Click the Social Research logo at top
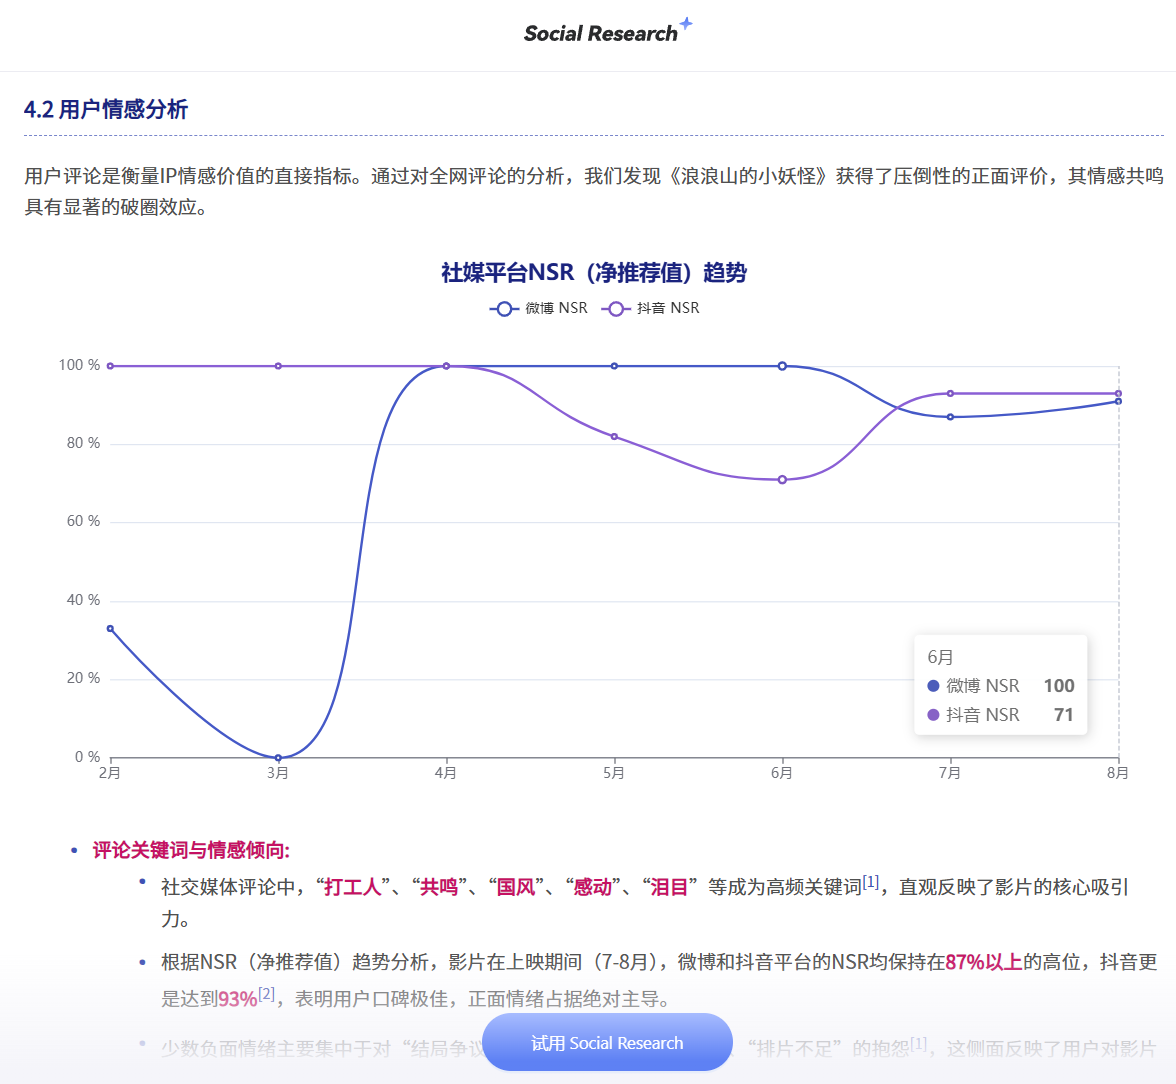 pos(608,32)
